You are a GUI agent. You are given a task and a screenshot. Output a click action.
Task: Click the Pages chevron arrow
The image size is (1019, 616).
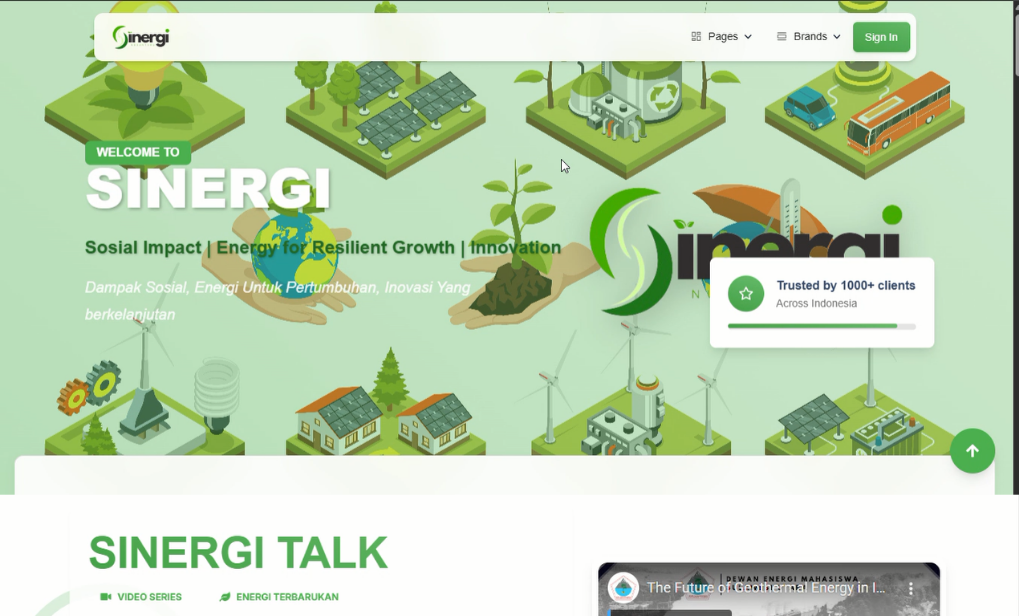(x=748, y=37)
